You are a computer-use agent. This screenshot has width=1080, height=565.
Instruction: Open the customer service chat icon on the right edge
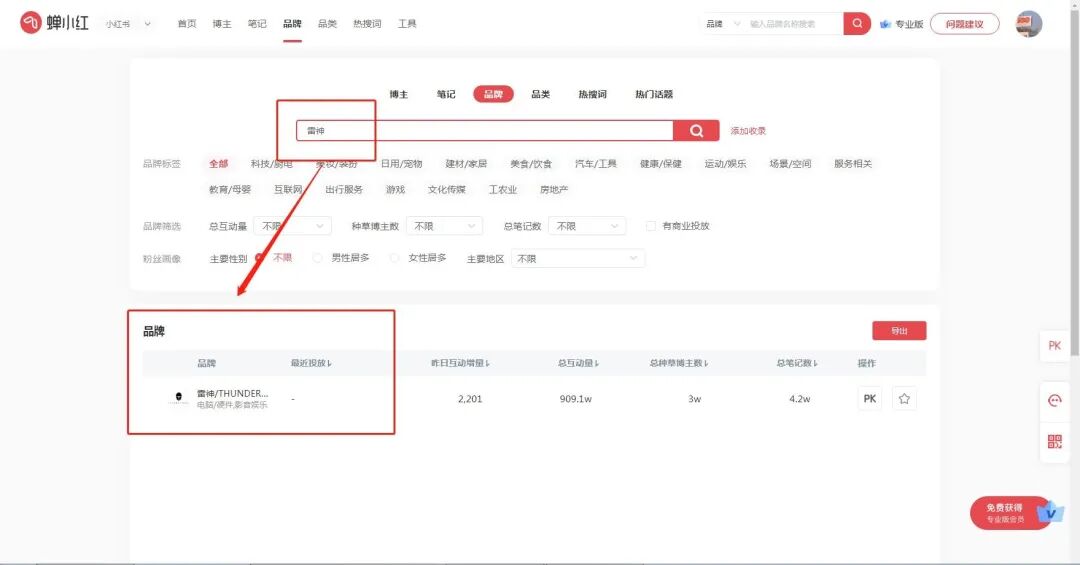tap(1055, 400)
